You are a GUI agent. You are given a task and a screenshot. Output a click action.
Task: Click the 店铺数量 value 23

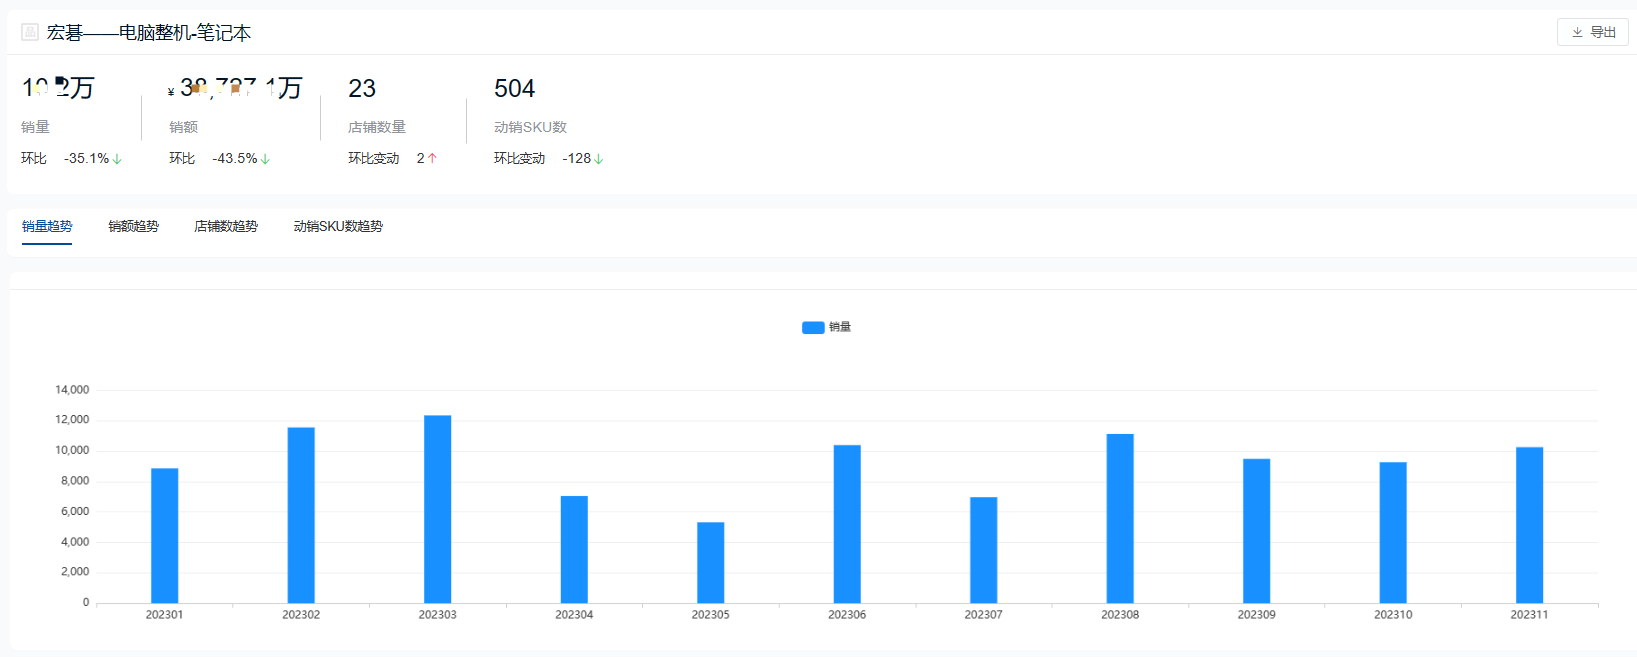click(x=362, y=88)
